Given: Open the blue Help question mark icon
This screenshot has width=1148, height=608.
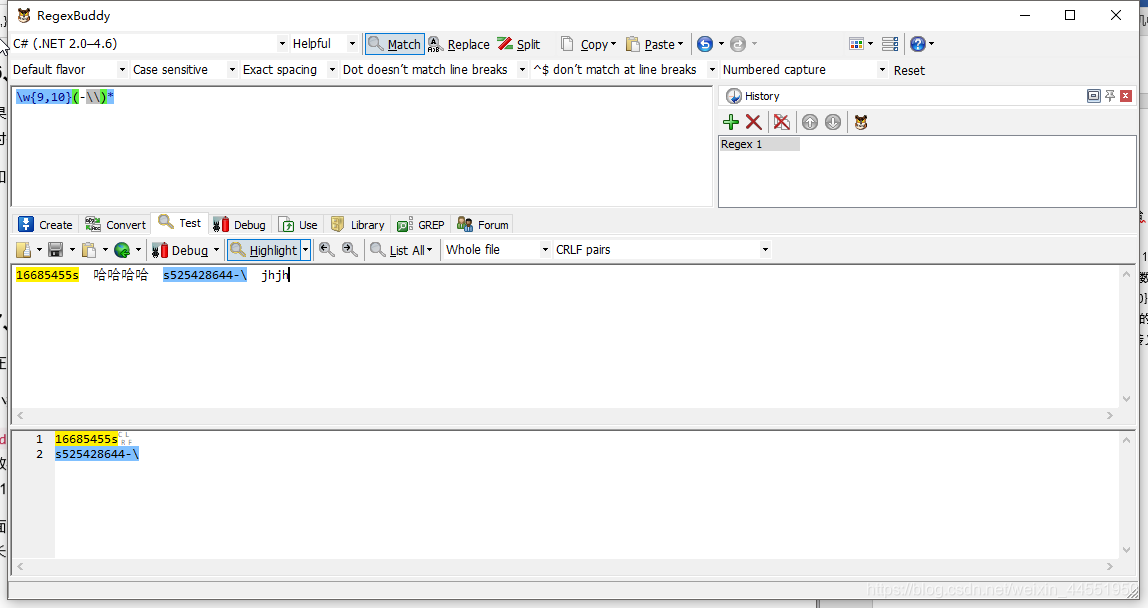Looking at the screenshot, I should (917, 44).
